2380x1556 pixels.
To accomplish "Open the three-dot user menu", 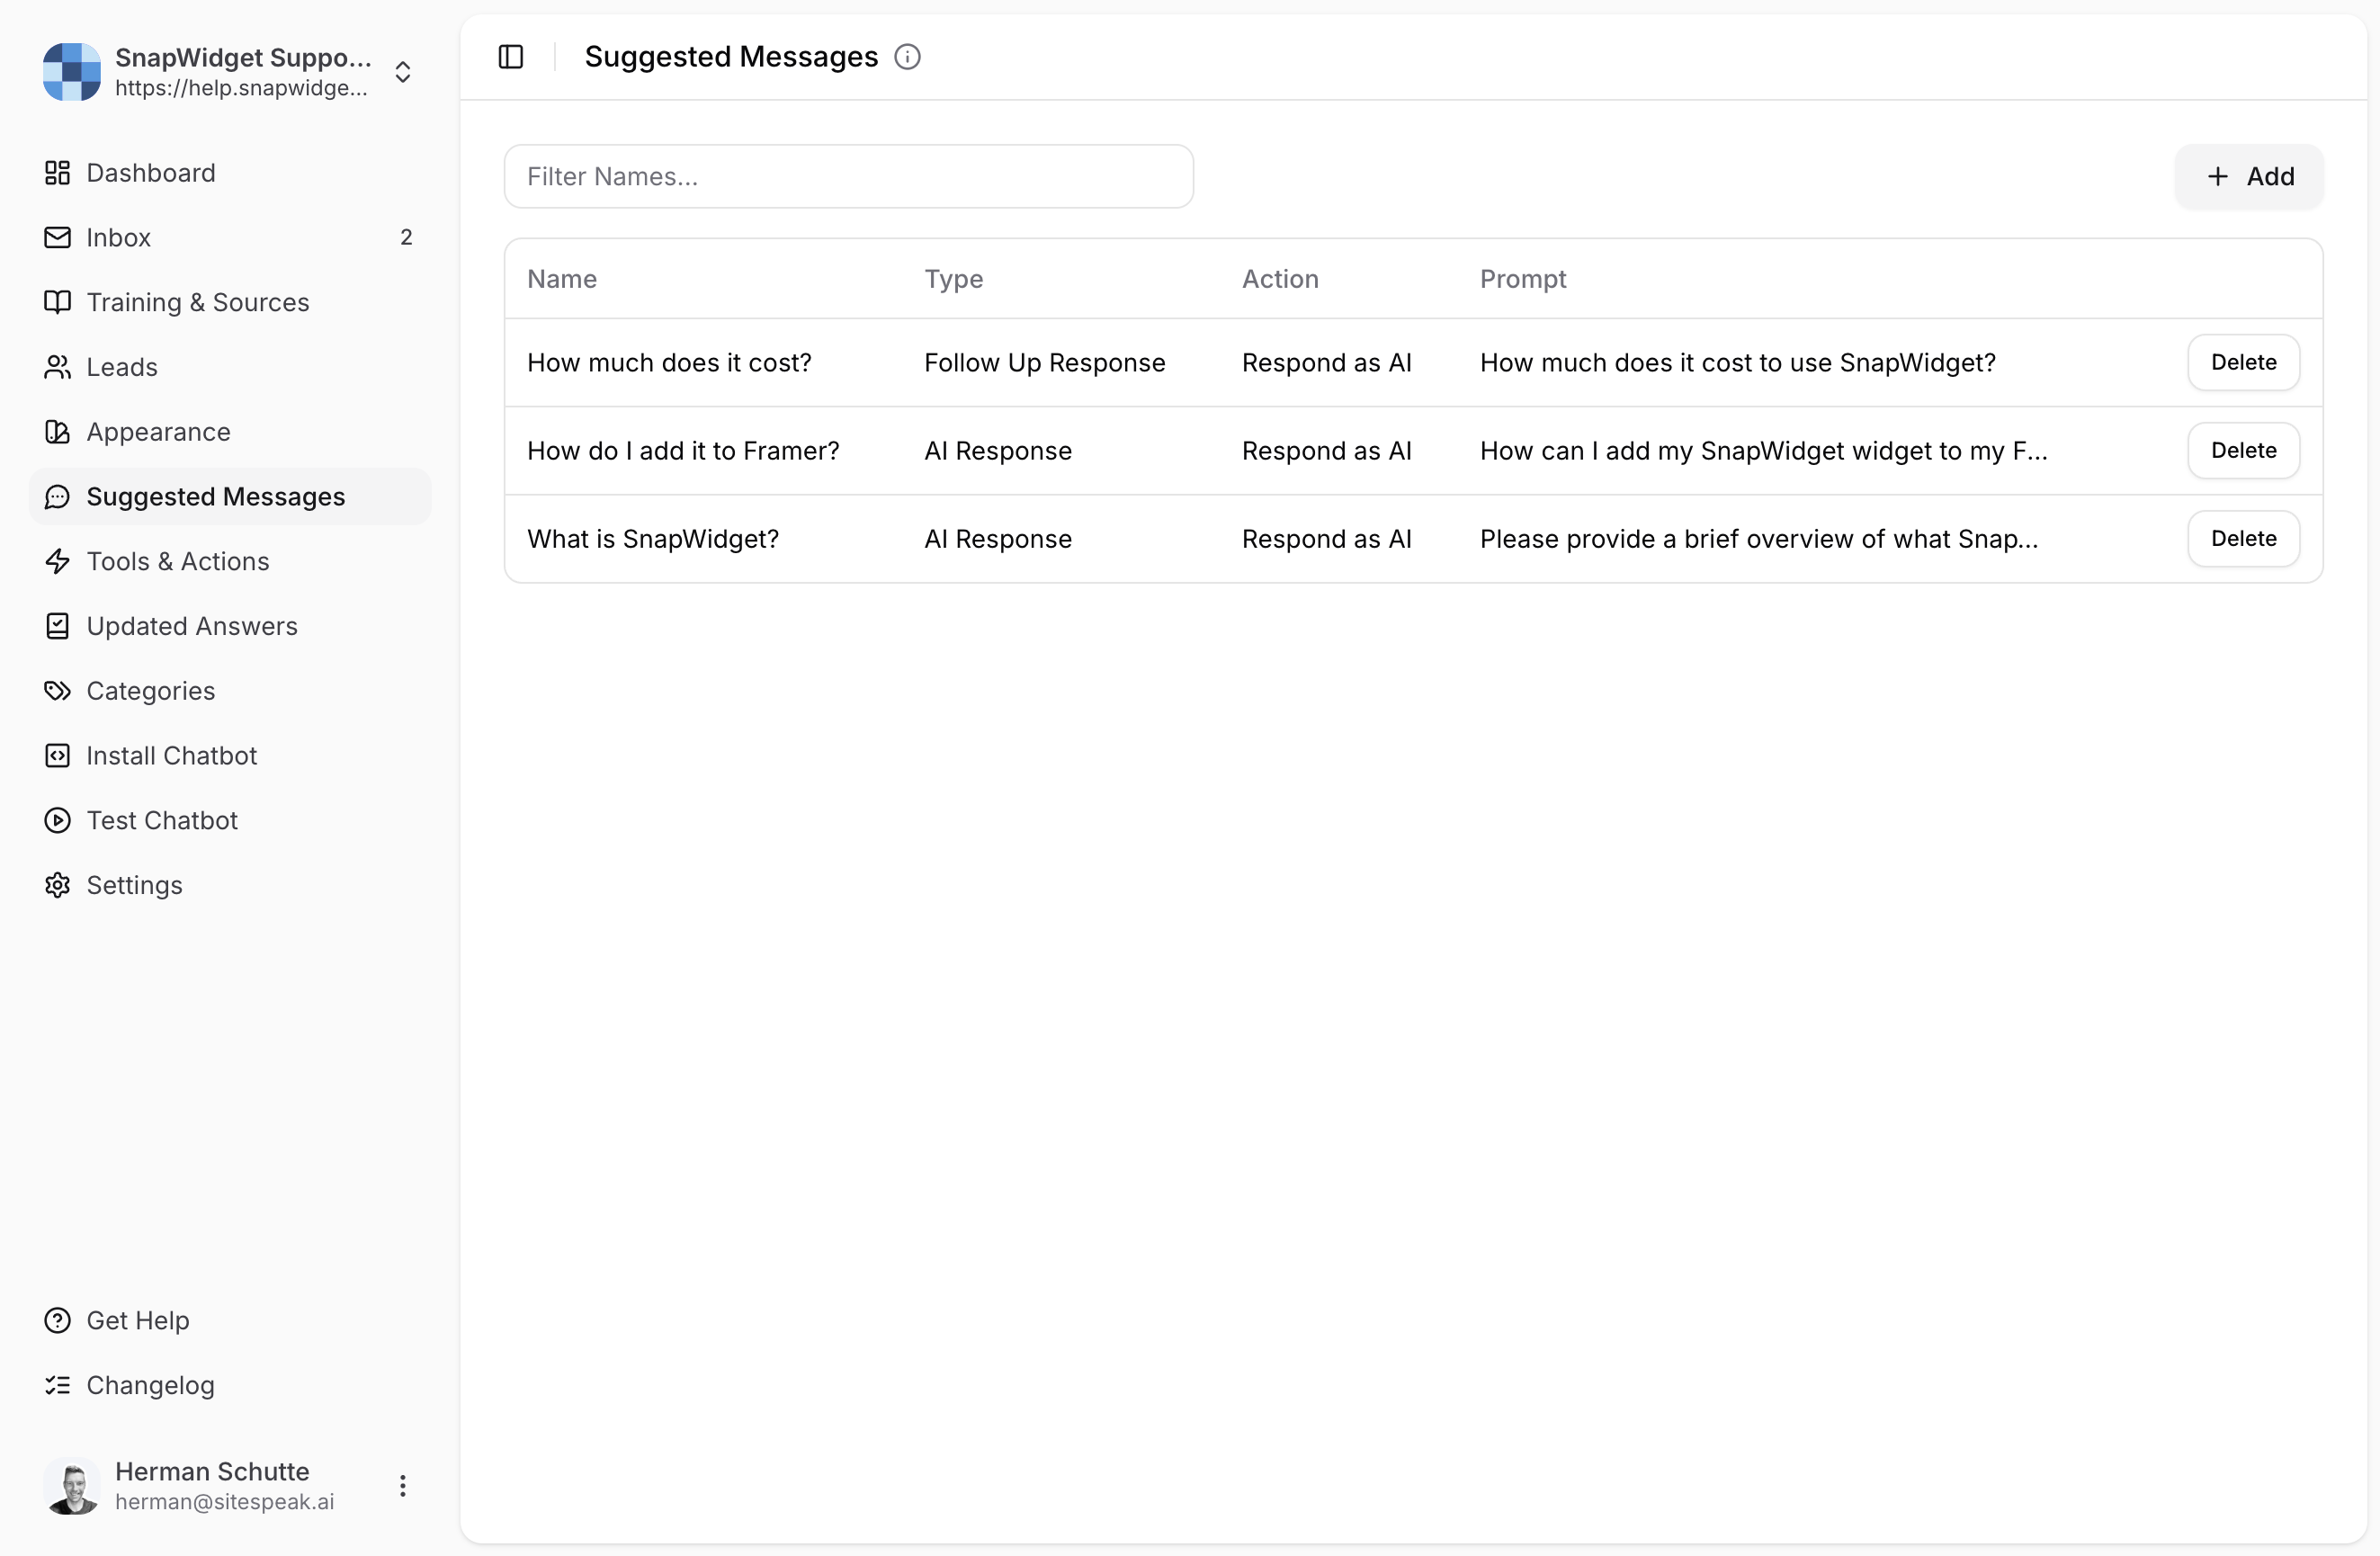I will point(402,1486).
